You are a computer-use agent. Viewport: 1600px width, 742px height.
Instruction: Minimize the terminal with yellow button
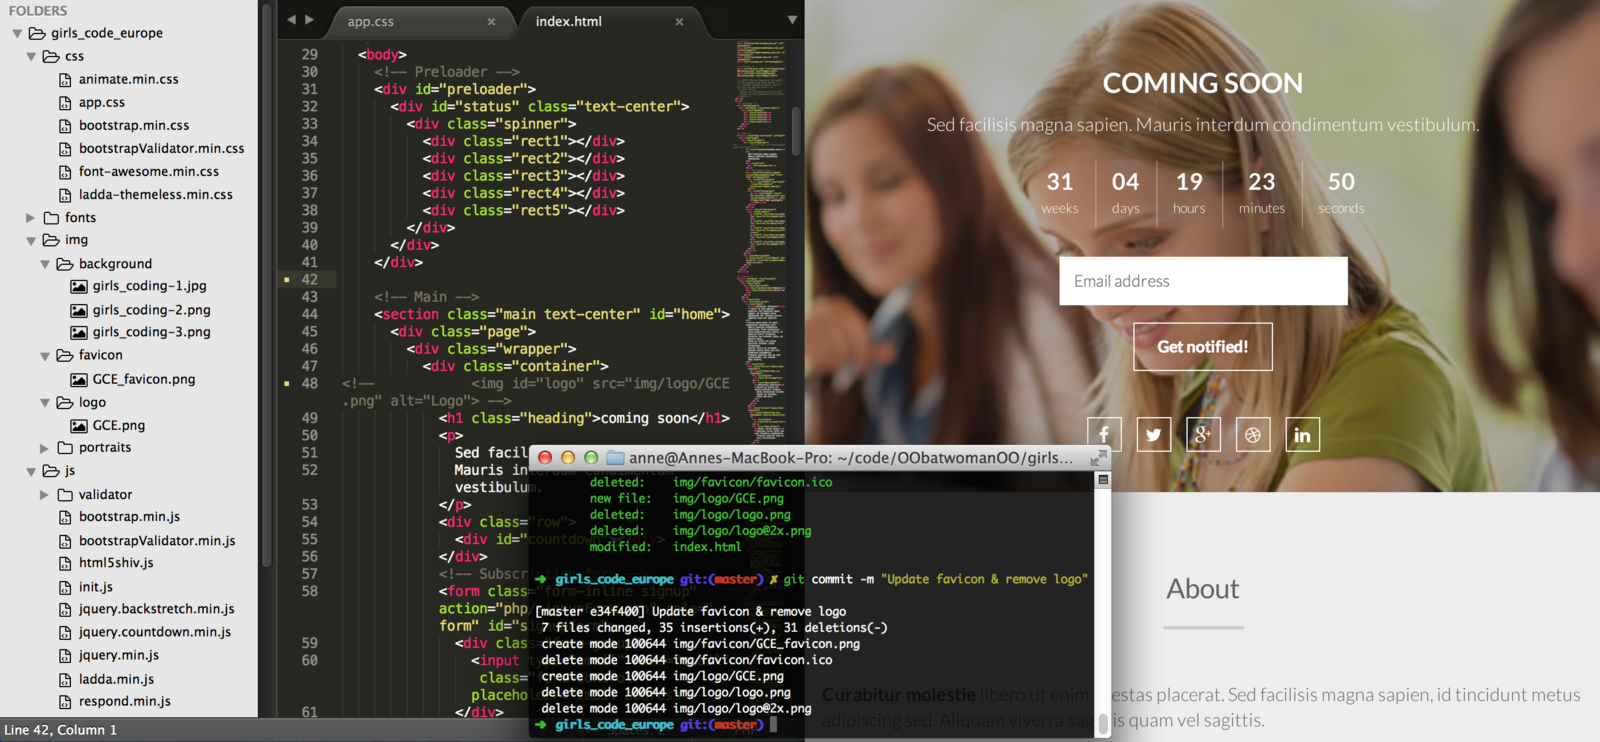(x=568, y=458)
